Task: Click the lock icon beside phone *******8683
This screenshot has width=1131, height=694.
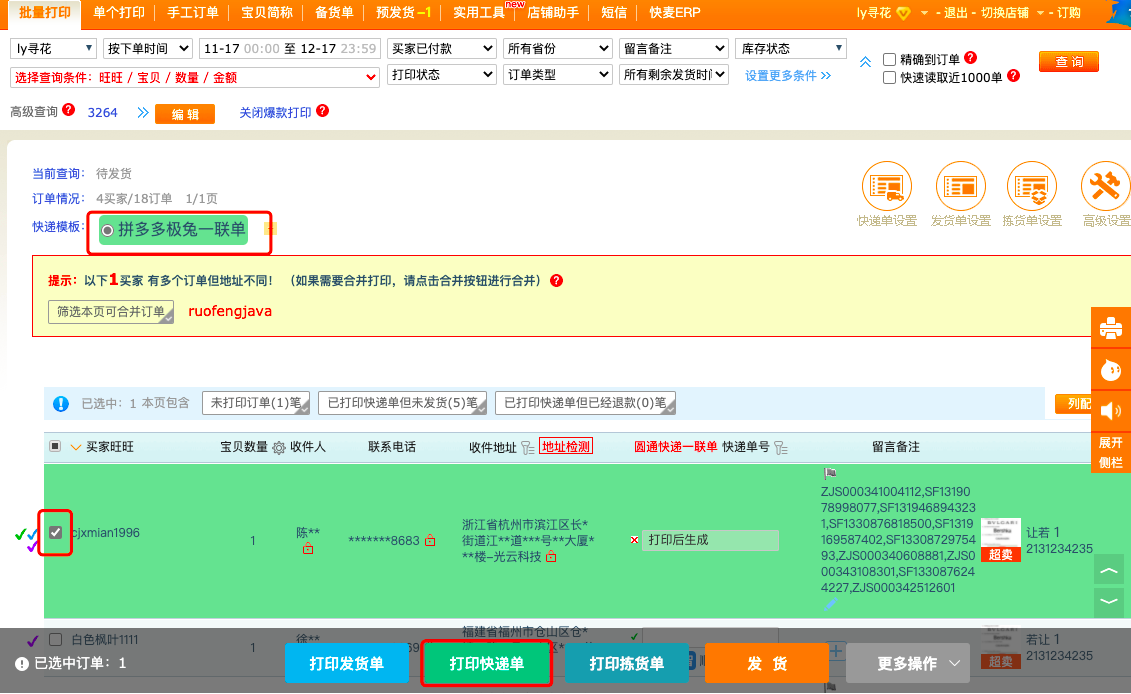Action: click(x=430, y=540)
